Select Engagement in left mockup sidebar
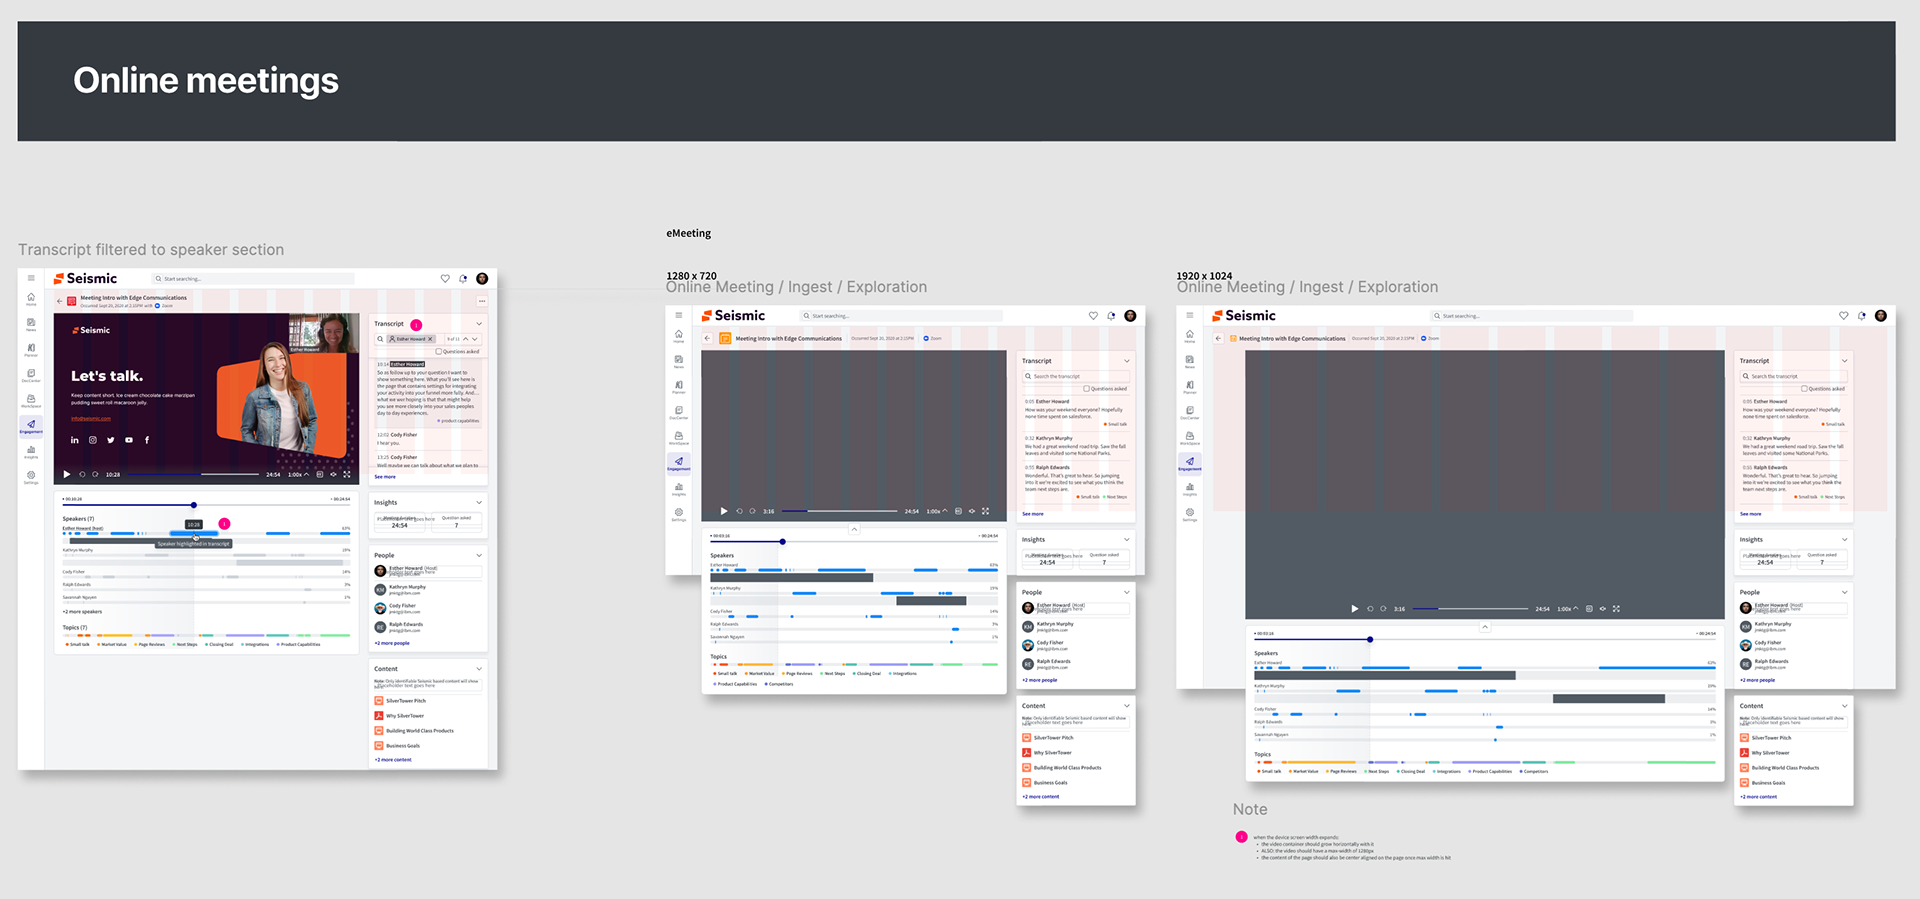Image resolution: width=1920 pixels, height=899 pixels. [31, 426]
